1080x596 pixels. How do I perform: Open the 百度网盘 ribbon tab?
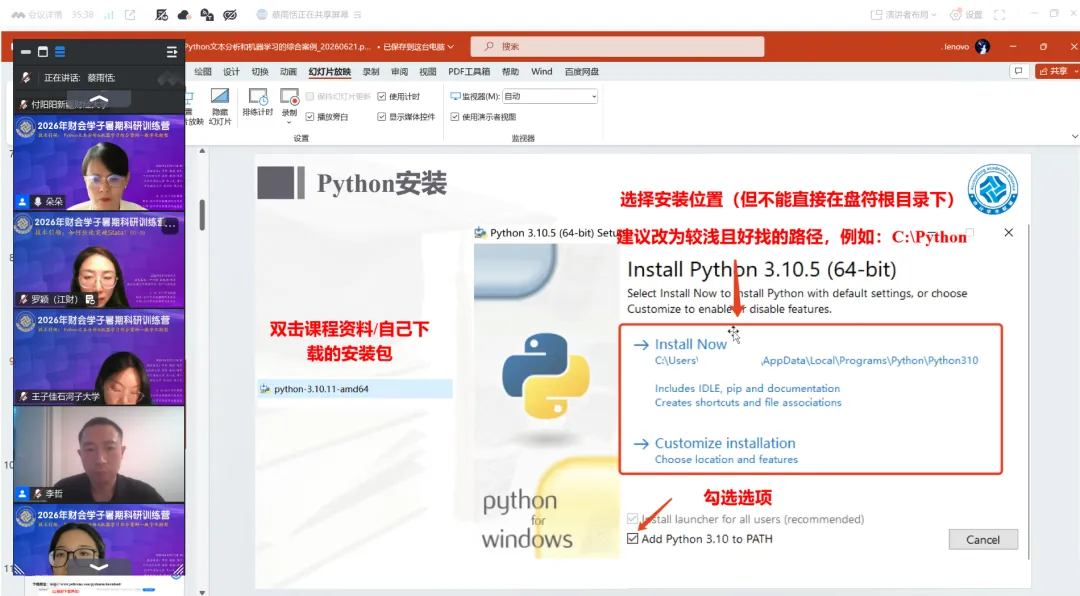click(x=581, y=72)
